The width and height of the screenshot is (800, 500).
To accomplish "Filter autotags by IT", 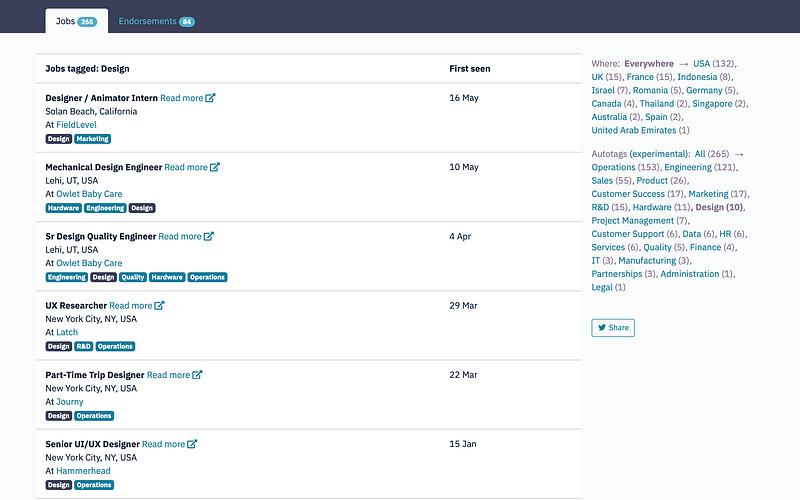I will (x=595, y=260).
